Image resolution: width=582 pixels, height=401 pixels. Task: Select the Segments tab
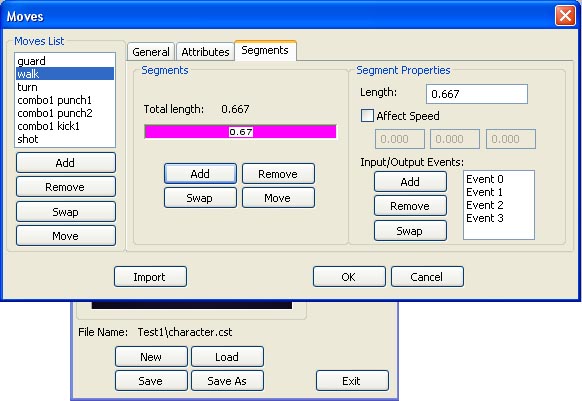point(265,50)
